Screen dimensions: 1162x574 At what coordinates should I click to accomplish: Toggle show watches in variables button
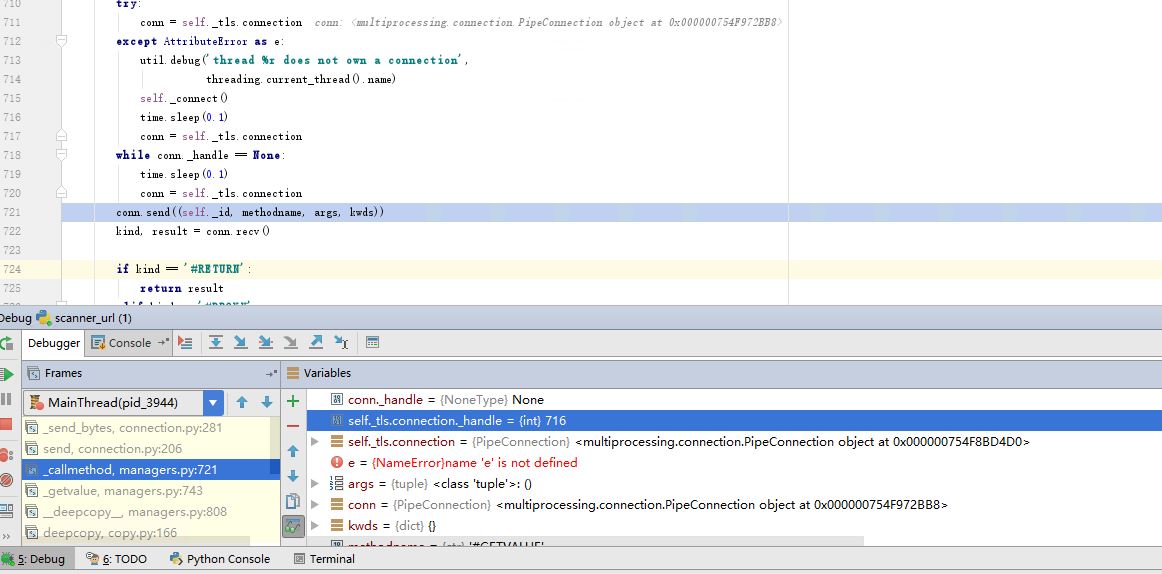293,525
